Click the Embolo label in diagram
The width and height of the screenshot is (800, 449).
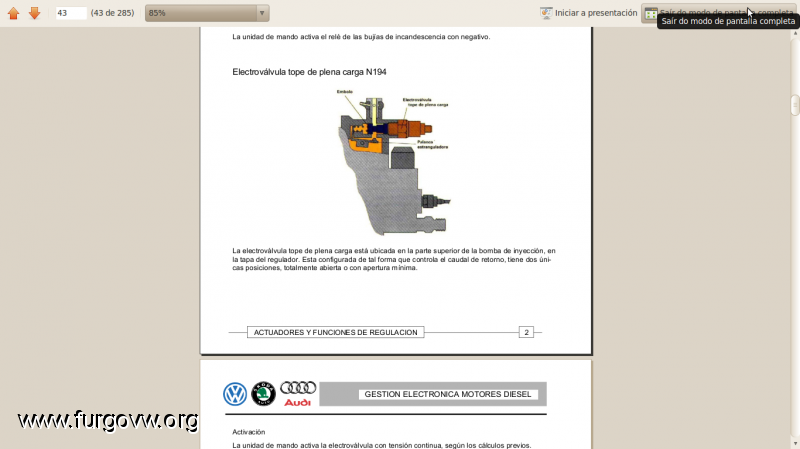[x=344, y=92]
